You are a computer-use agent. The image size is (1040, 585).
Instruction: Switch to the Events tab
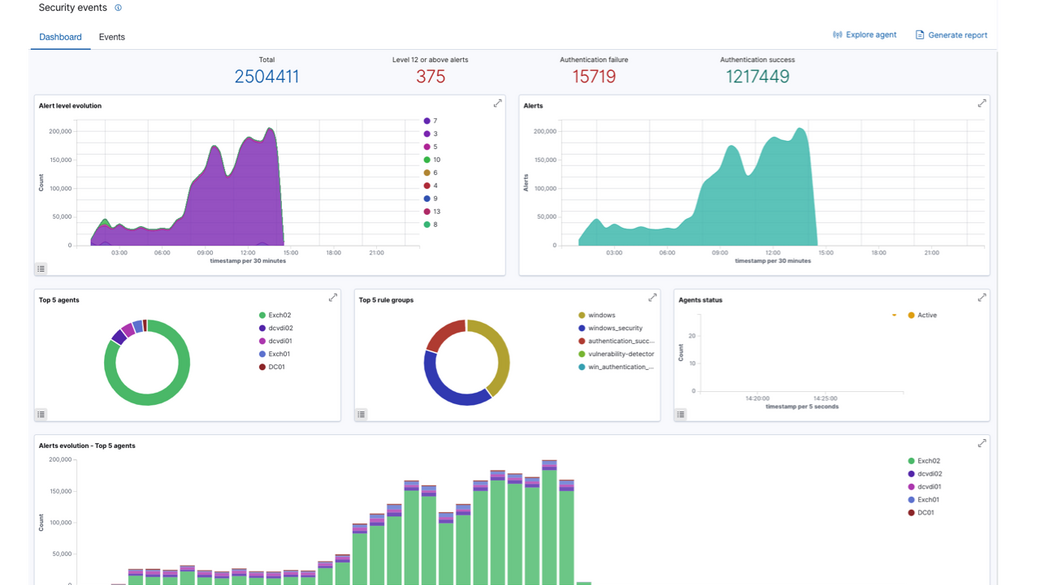click(x=111, y=37)
